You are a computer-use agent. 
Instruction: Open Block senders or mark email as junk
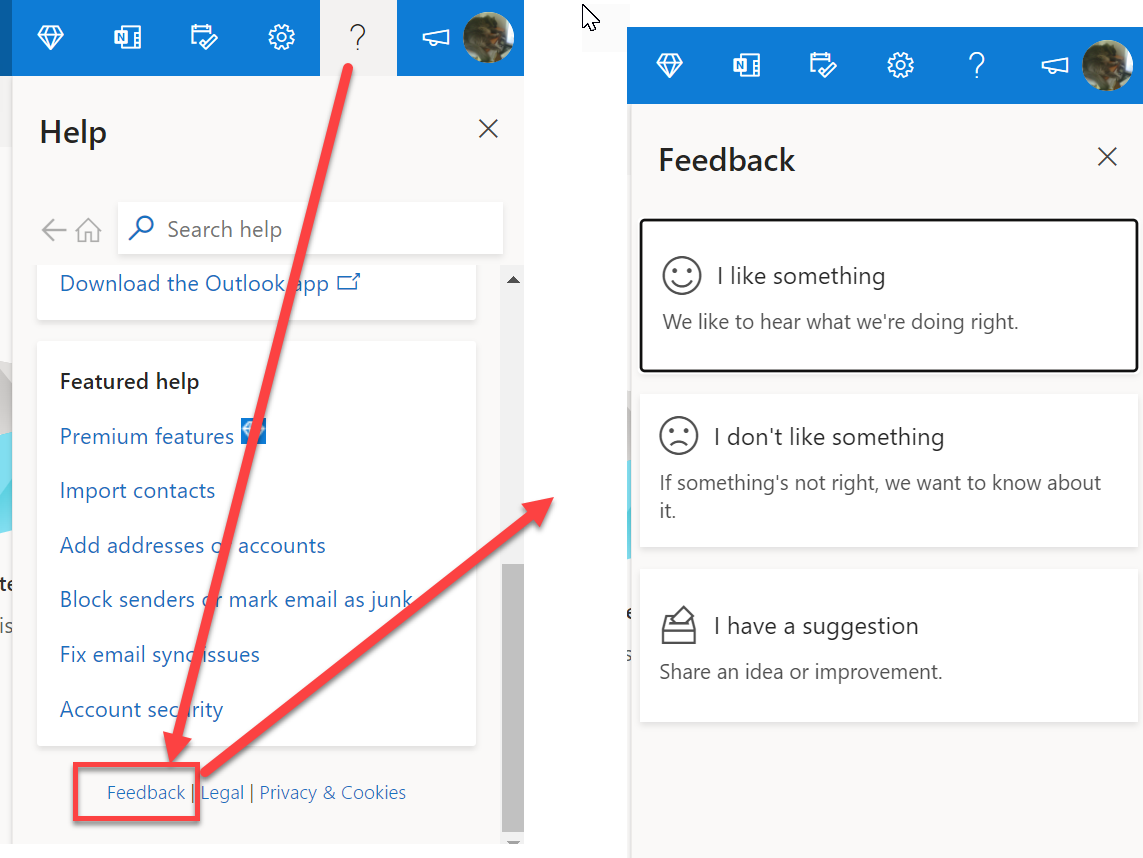pos(236,599)
